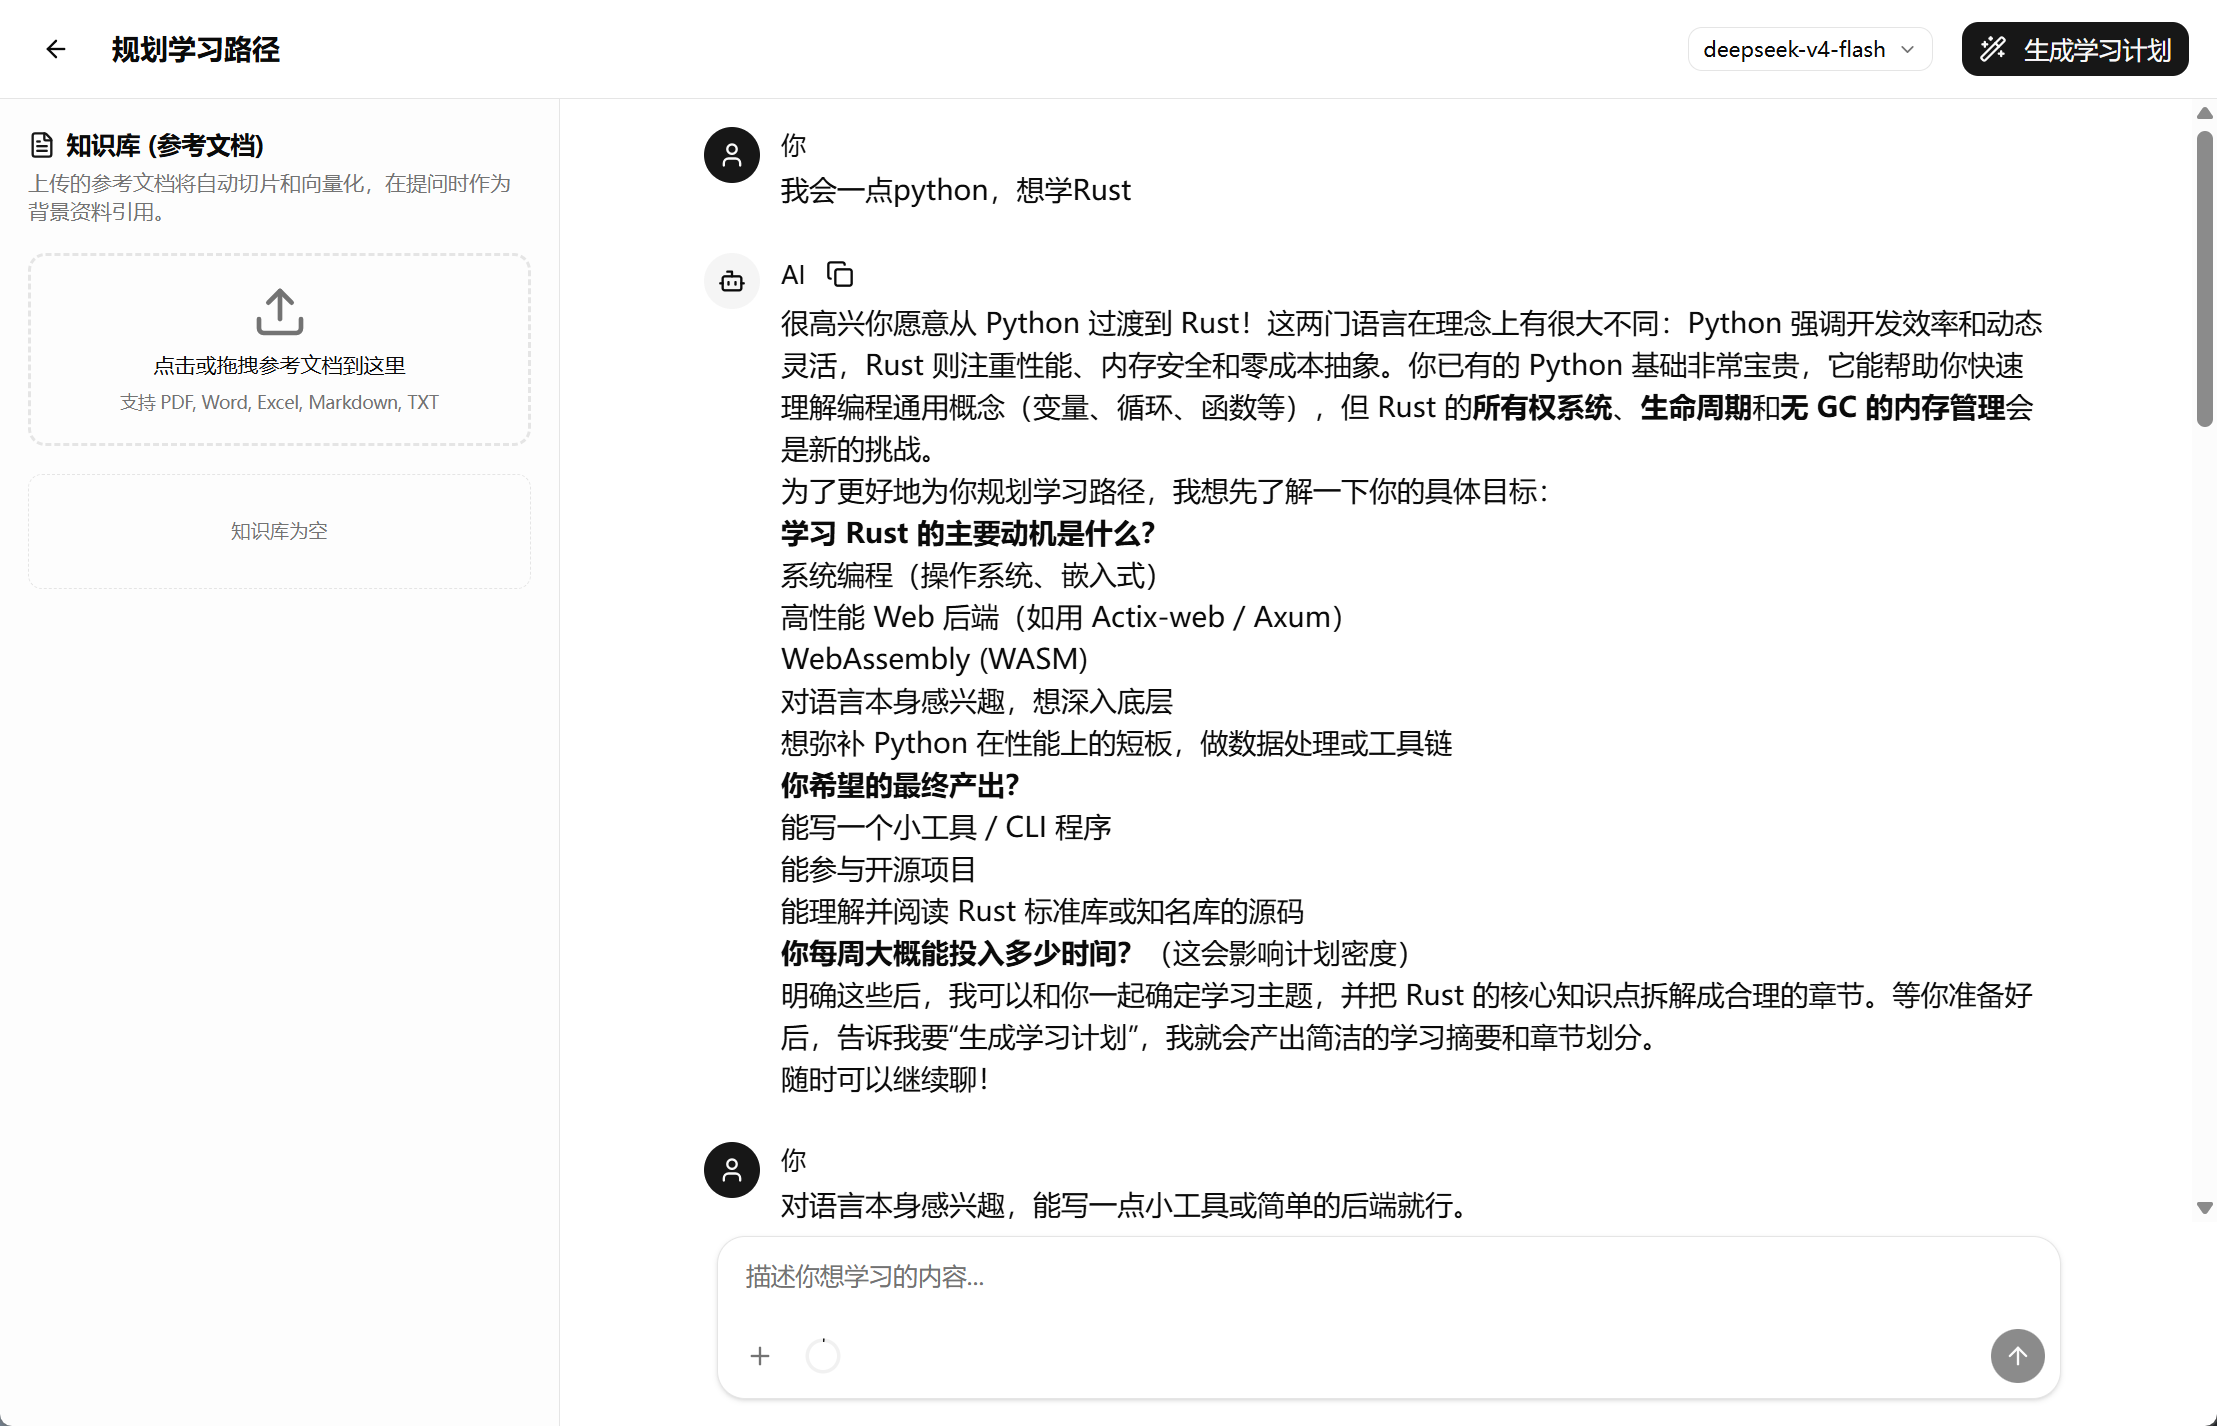Click the line 高性能 Web 后端（如用 Actix-web / Axum）
This screenshot has width=2217, height=1426.
[x=1061, y=617]
